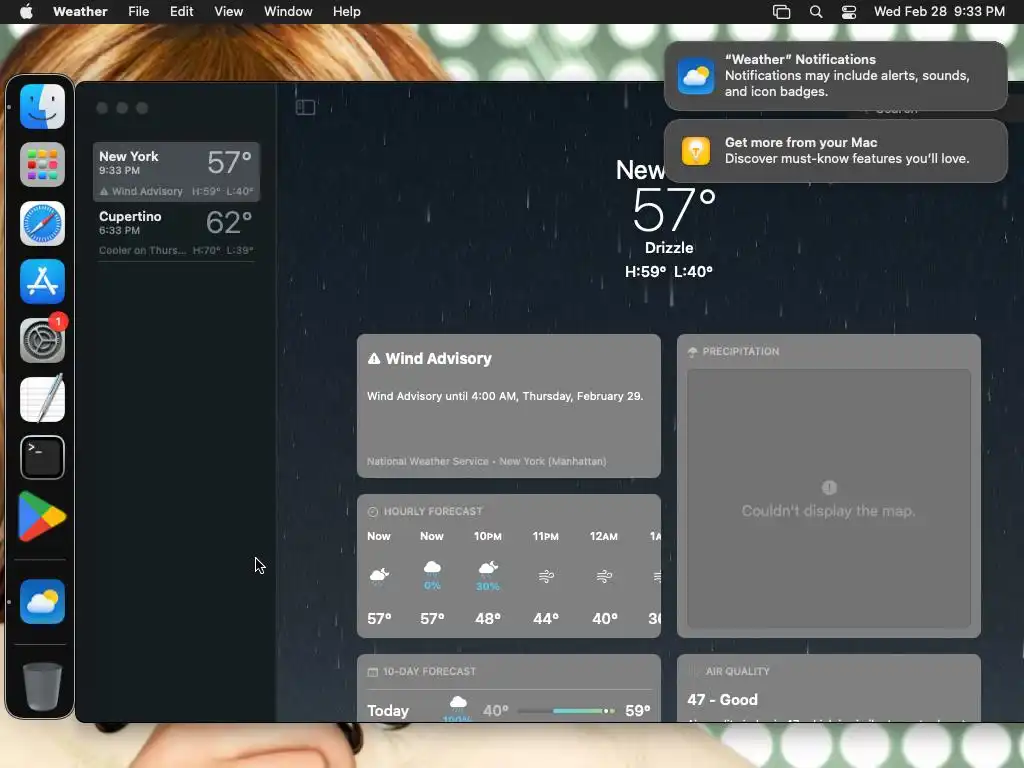Open Google Play icon in Dock

point(42,517)
